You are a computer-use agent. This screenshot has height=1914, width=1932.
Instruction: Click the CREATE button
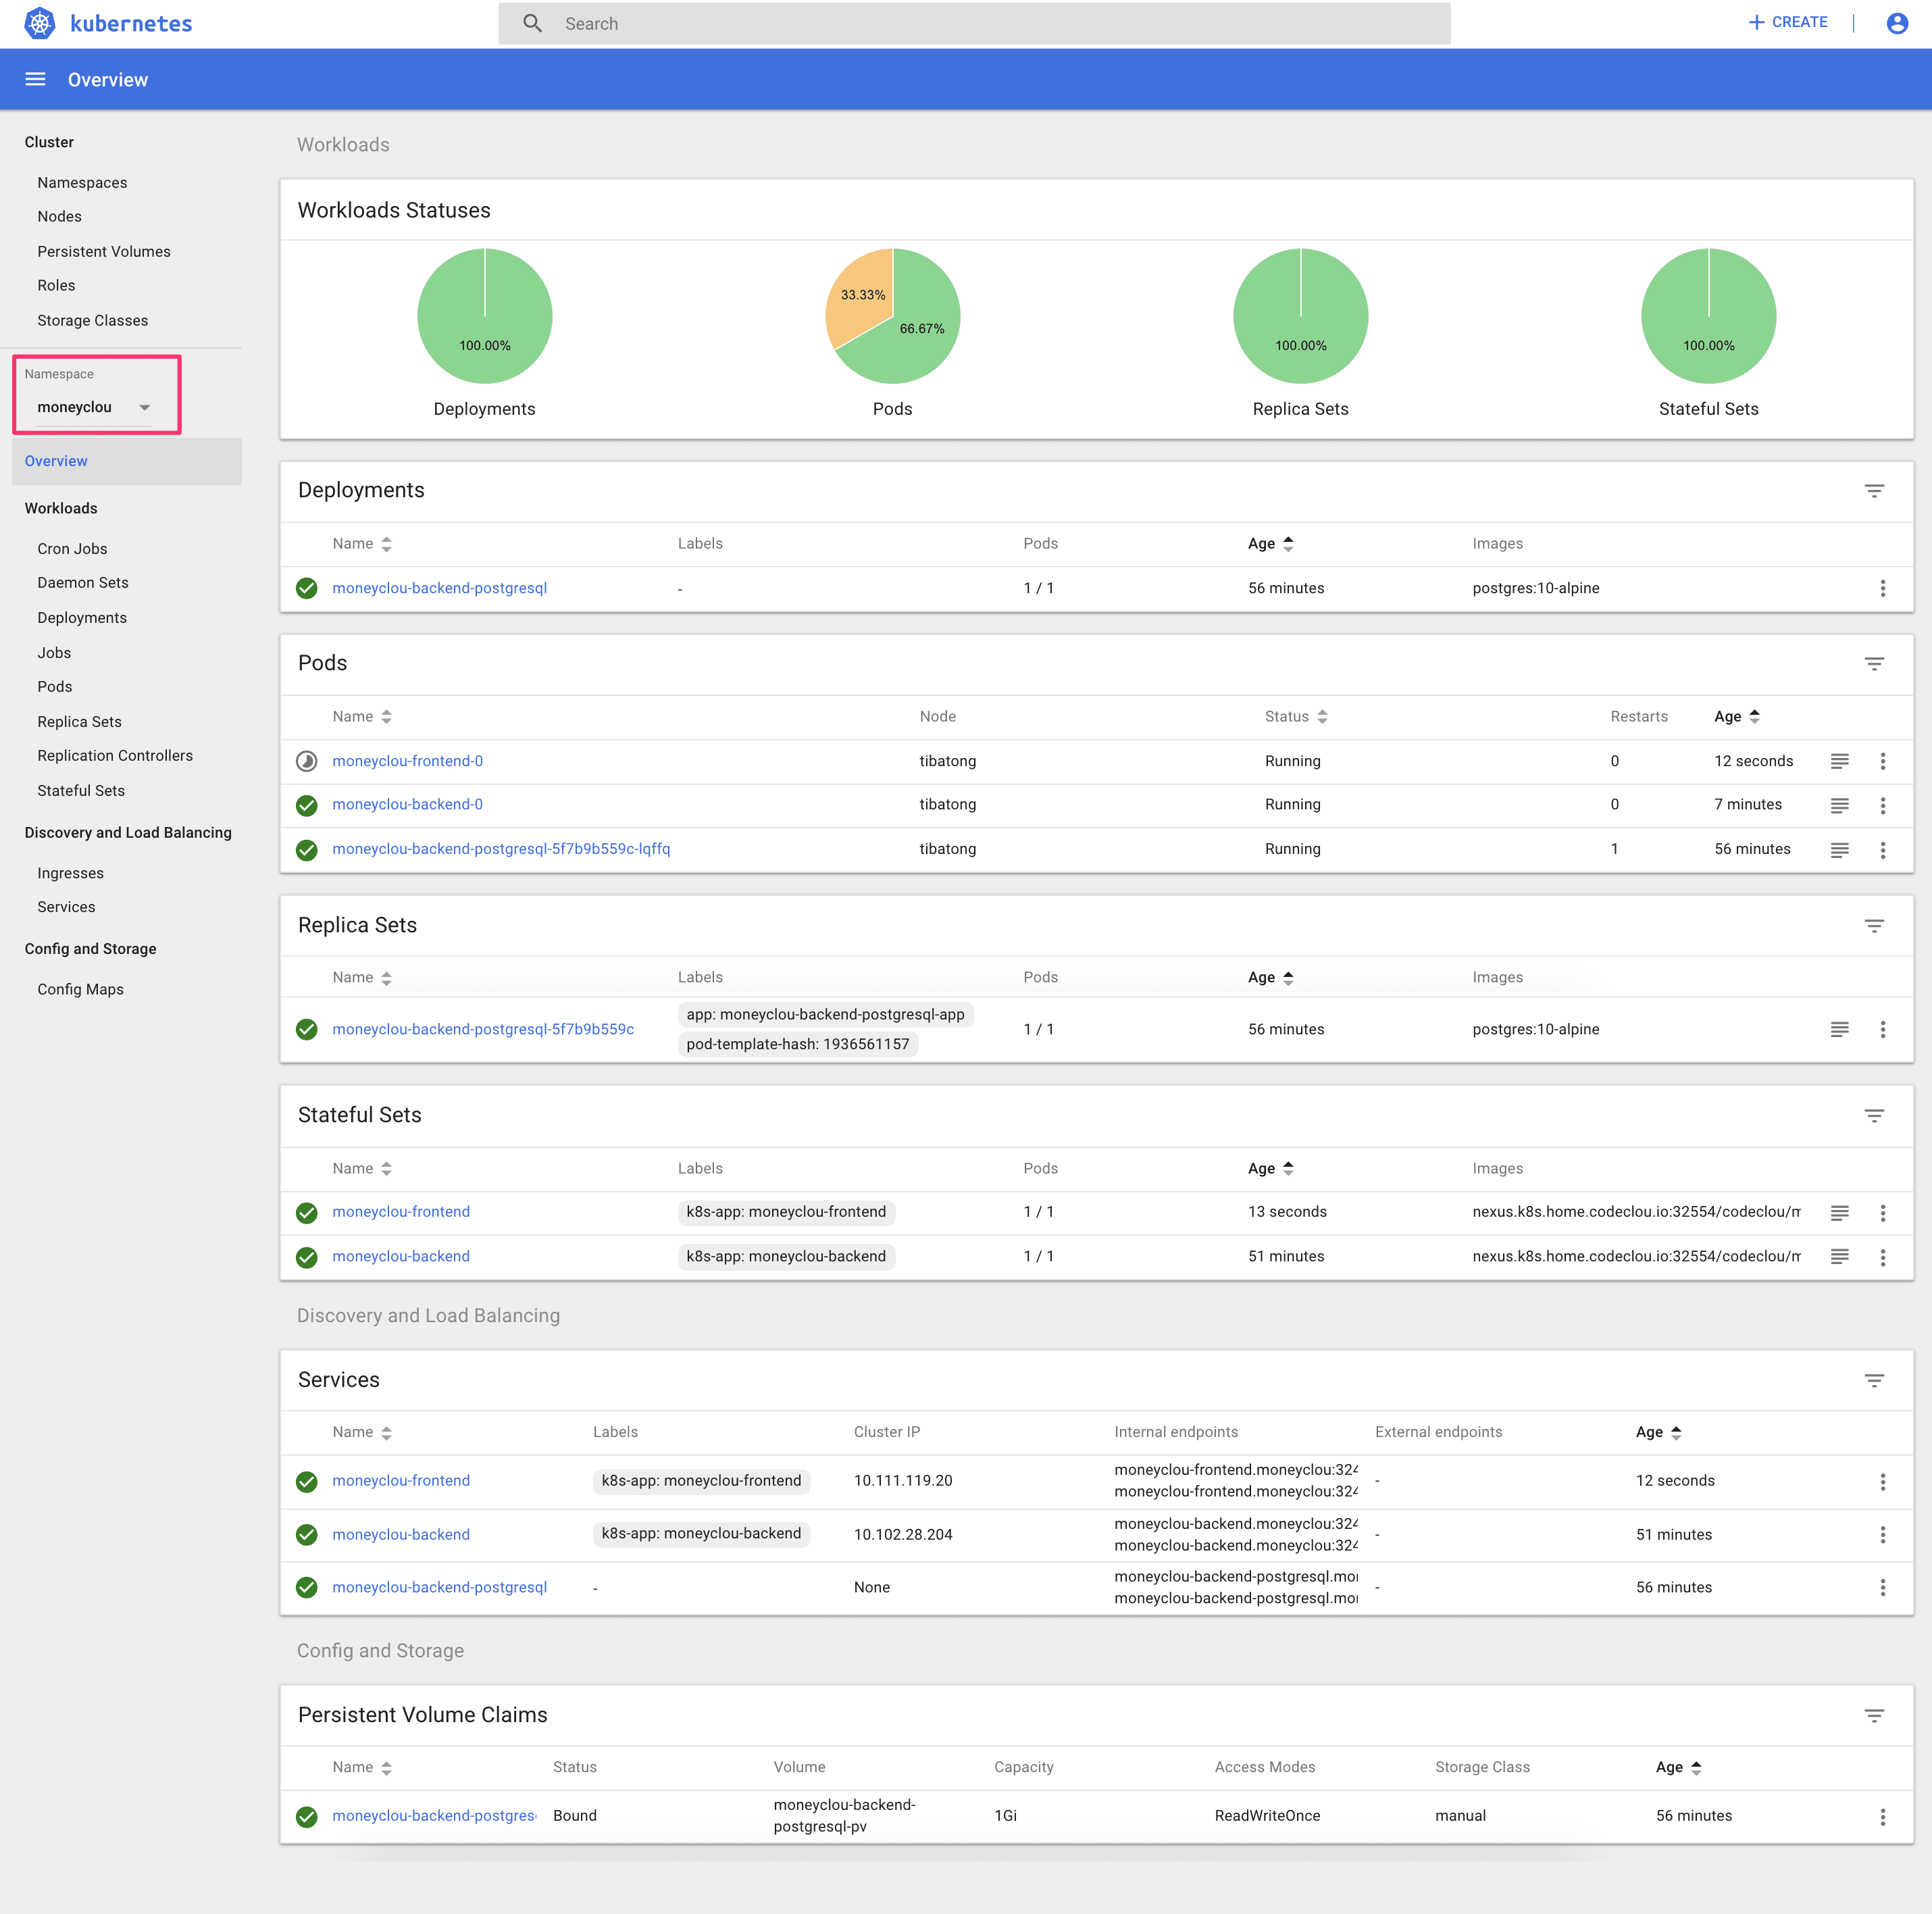point(1788,22)
